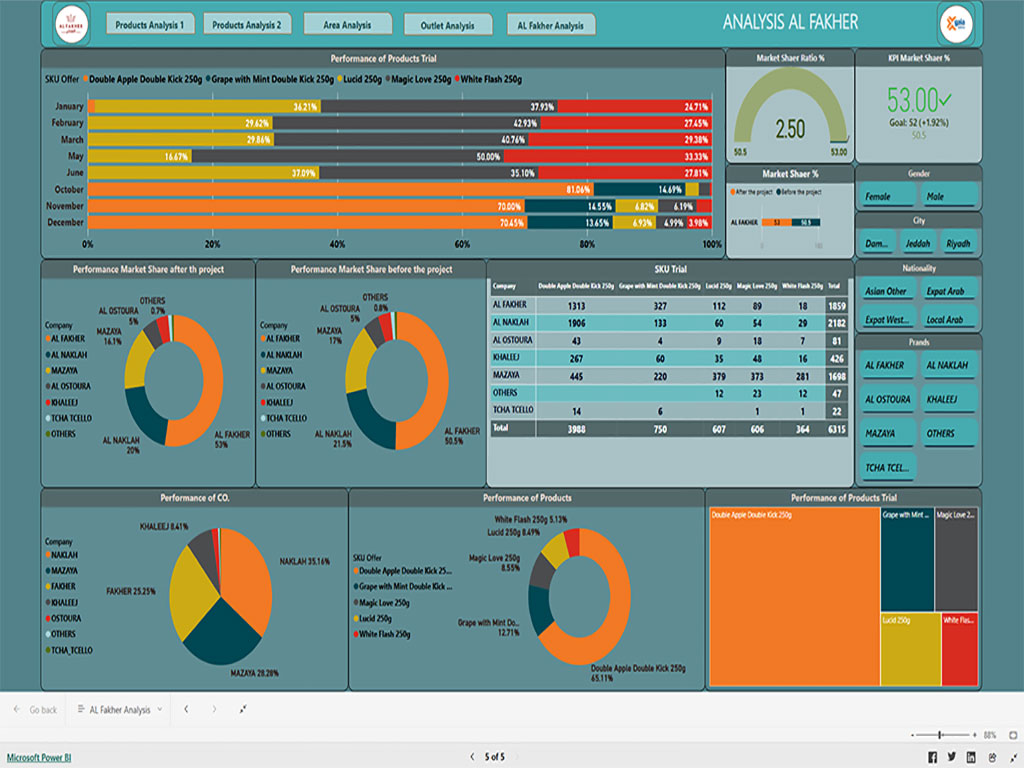Select the MAZAYA row in SKU Trial table

tap(669, 376)
